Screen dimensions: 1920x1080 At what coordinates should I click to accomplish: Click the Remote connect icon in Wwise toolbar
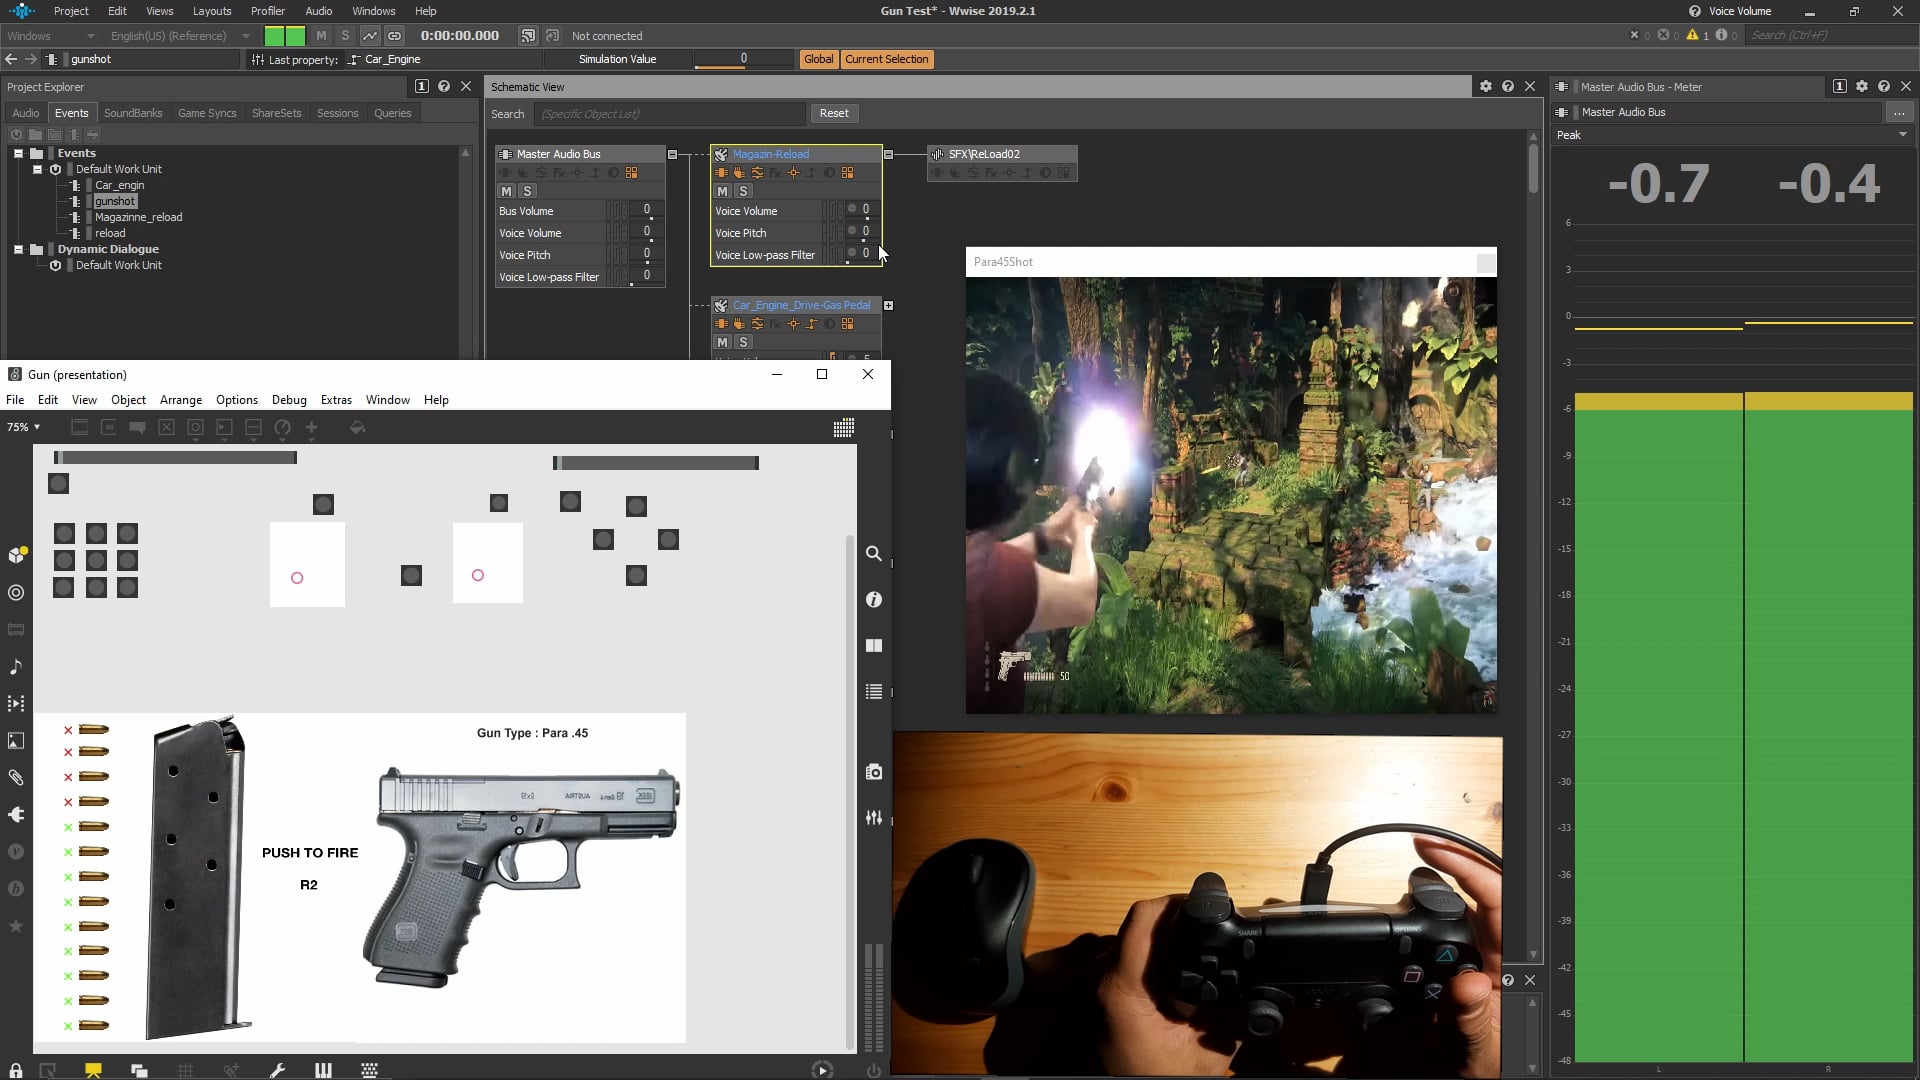coord(528,36)
